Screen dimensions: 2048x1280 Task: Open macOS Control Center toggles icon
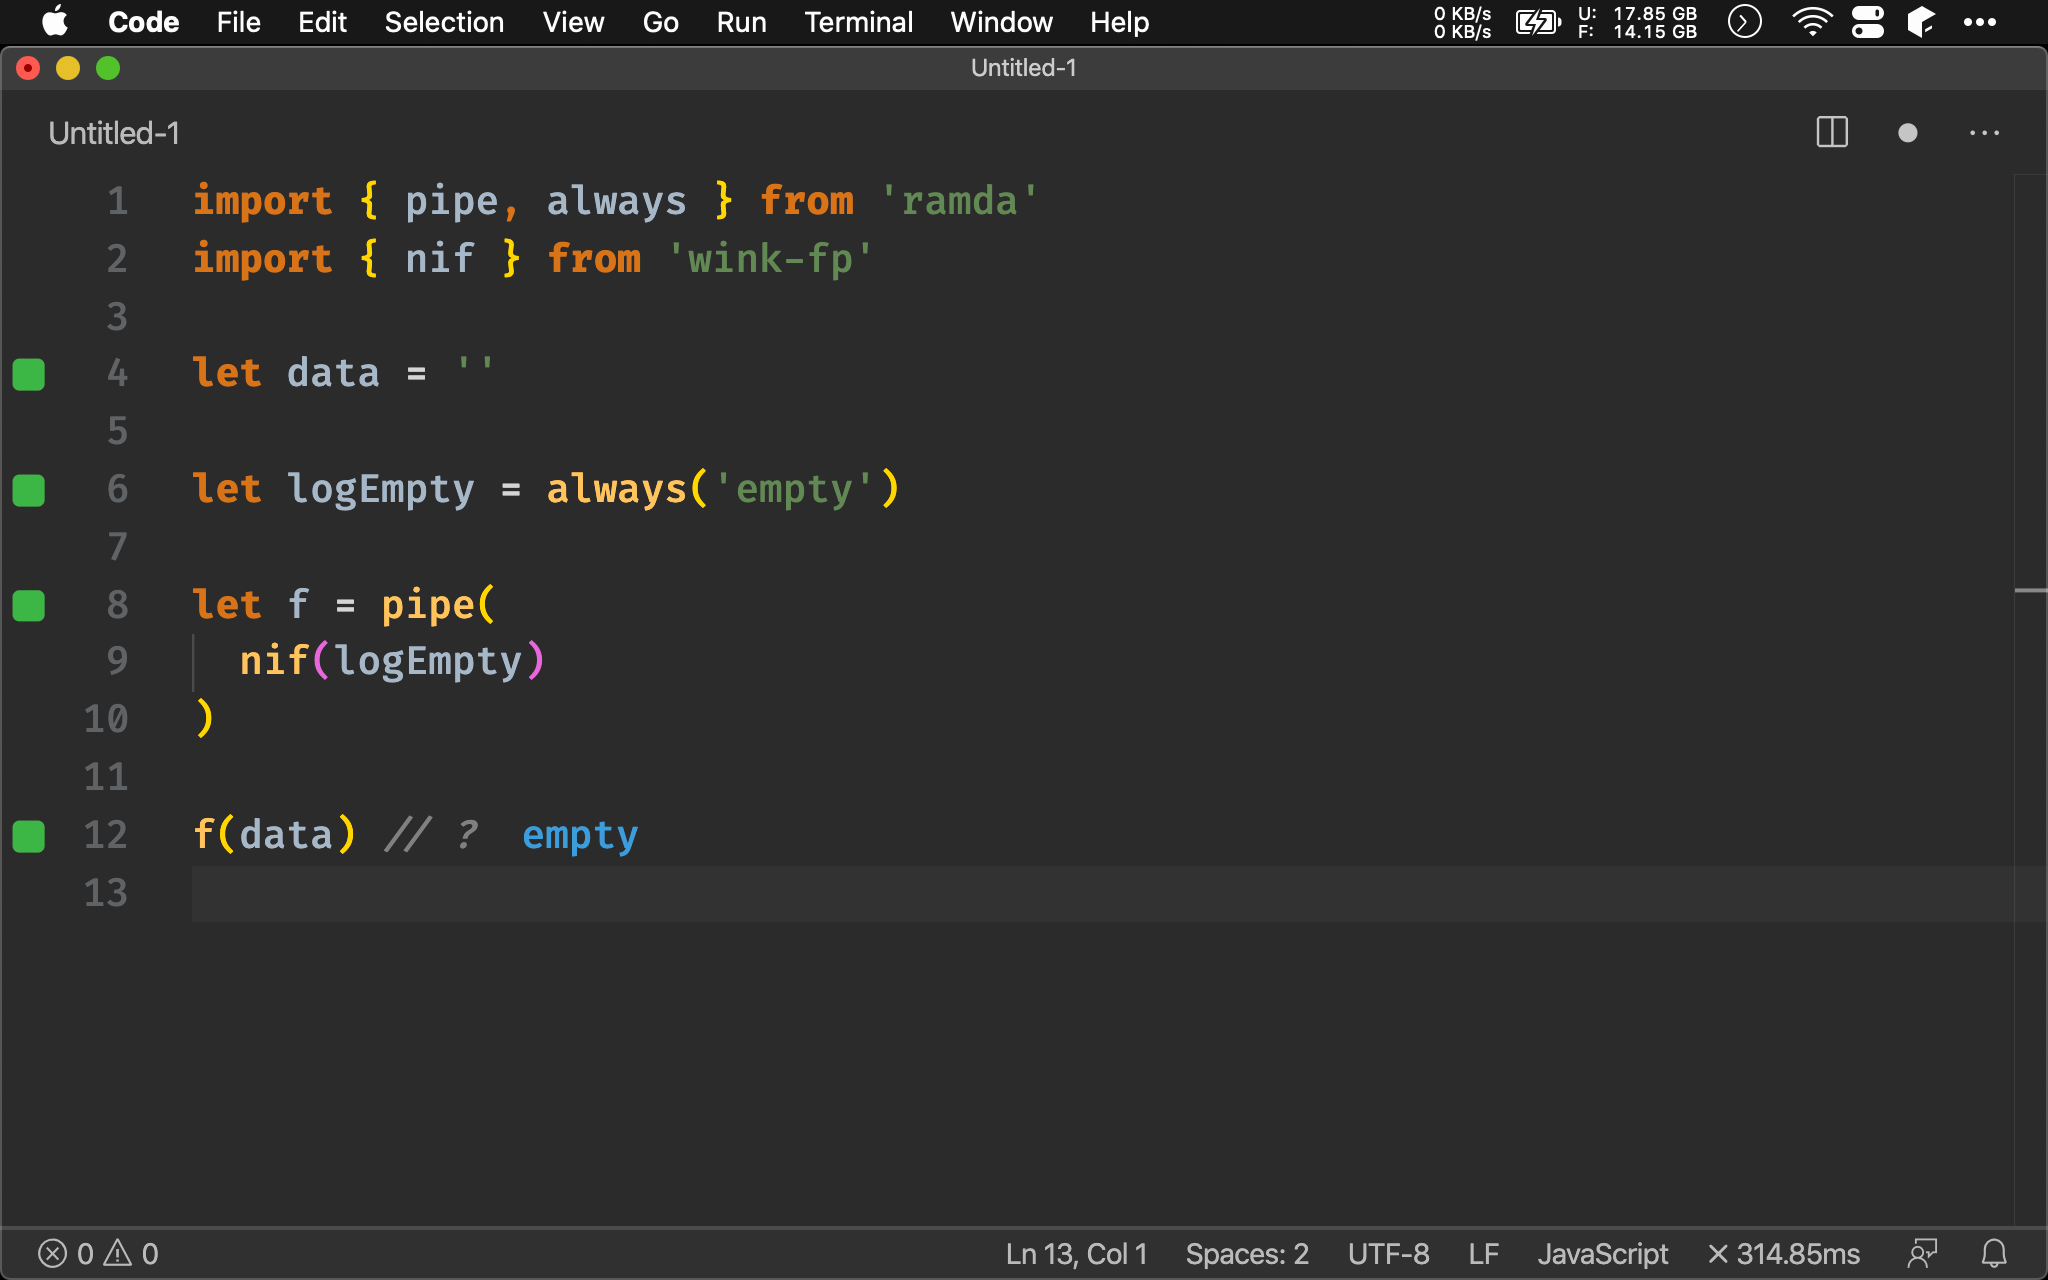click(x=1867, y=22)
